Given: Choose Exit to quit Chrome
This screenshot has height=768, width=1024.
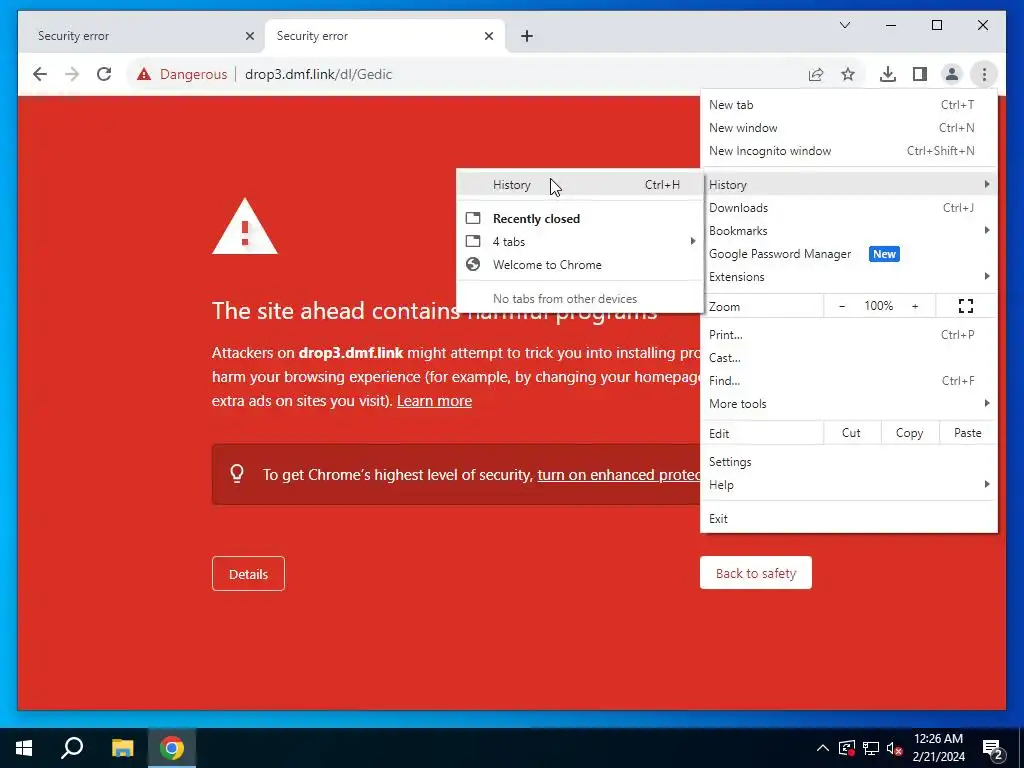Looking at the screenshot, I should 848,519.
